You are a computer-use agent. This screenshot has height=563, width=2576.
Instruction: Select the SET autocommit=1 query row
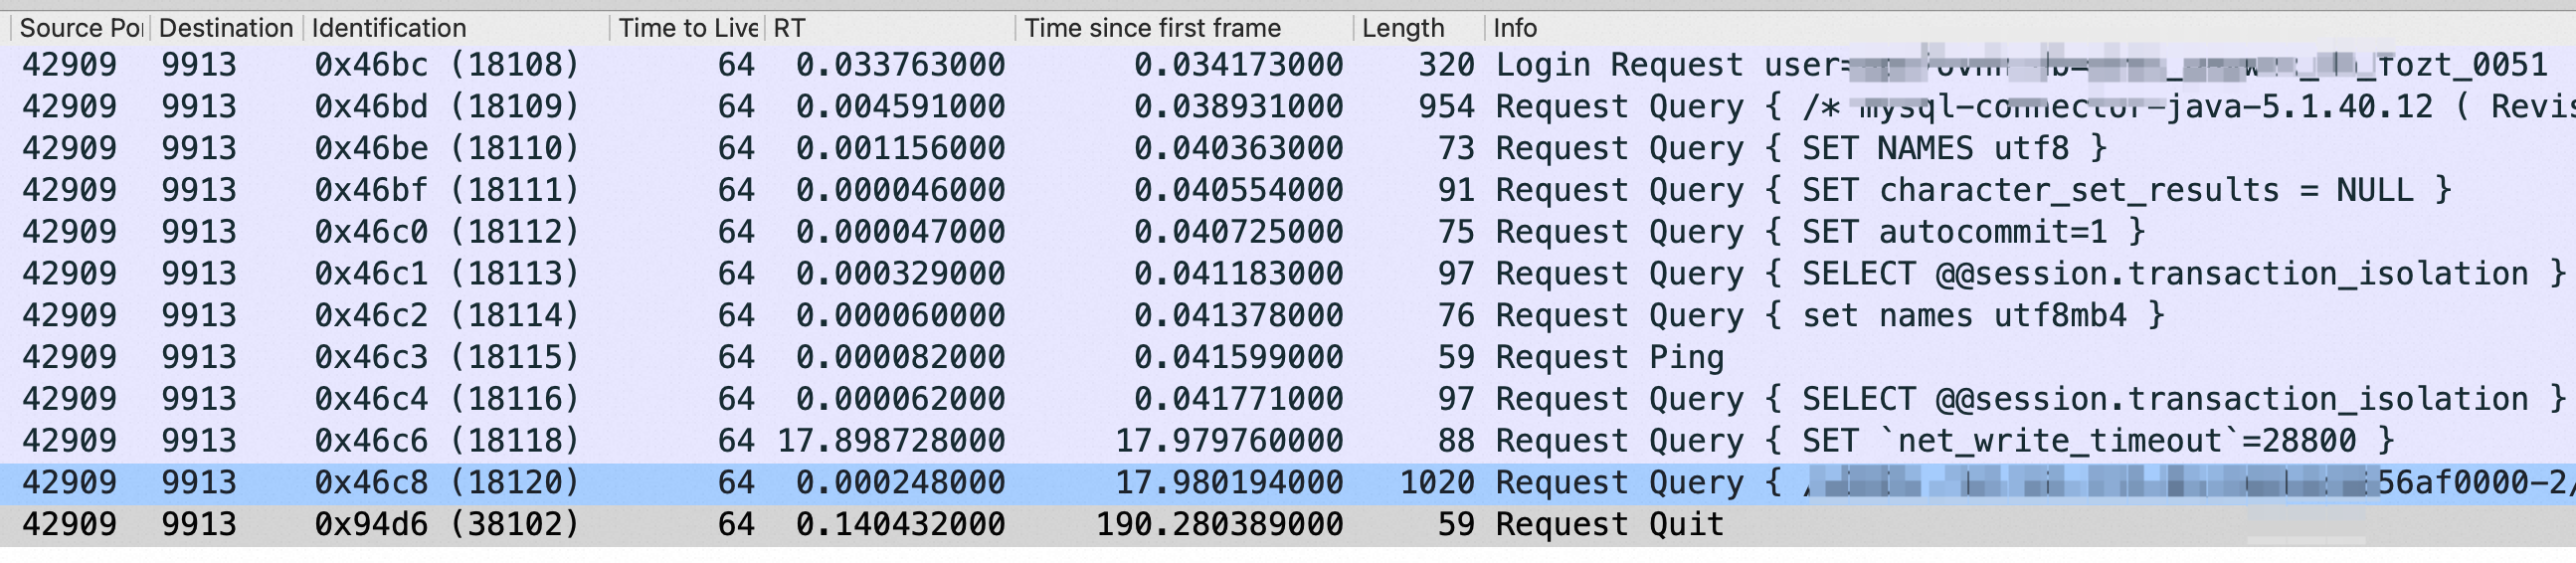[x=1288, y=232]
